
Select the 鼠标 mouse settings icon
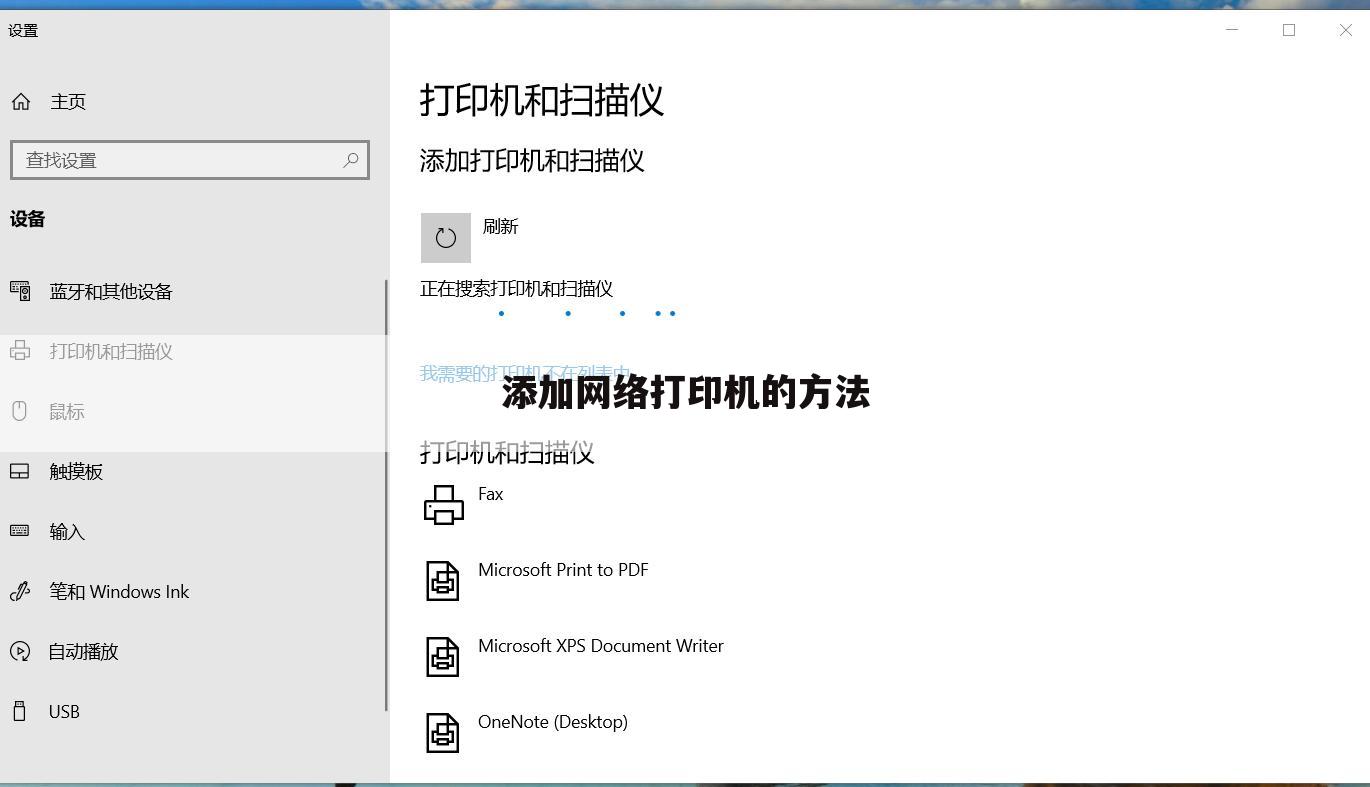pos(20,411)
